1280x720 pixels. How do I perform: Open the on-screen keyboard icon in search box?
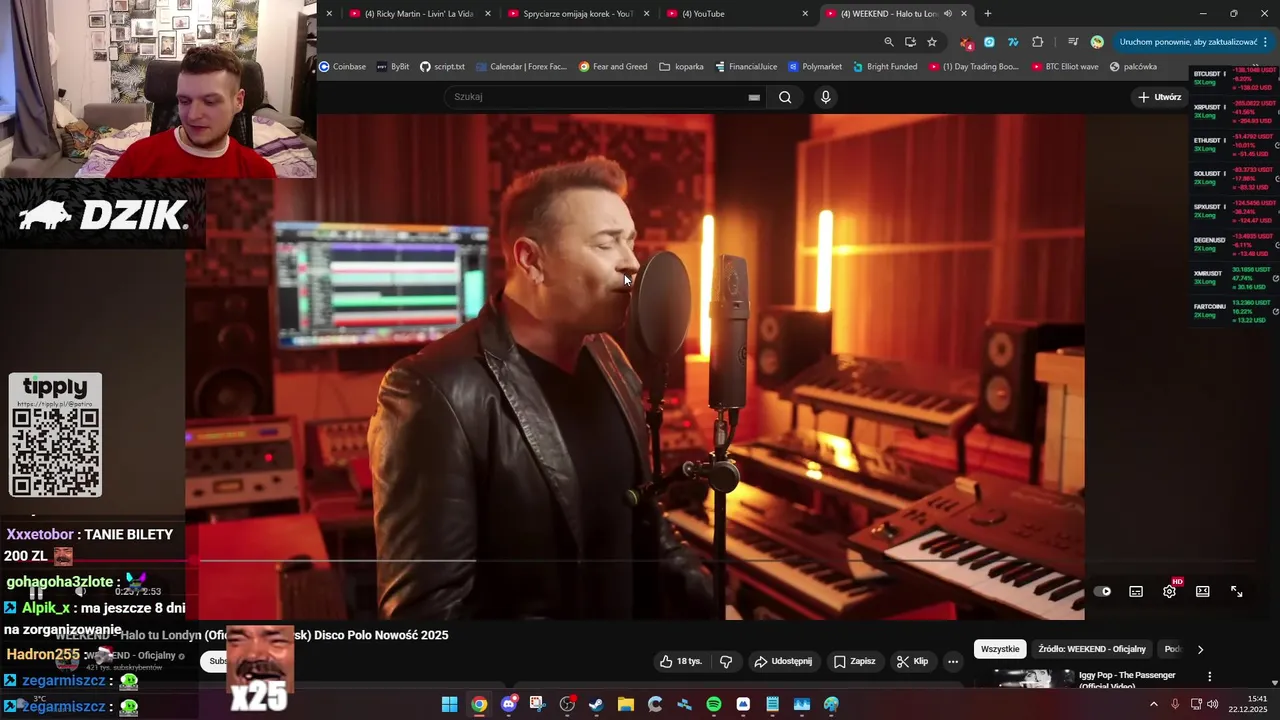pyautogui.click(x=754, y=97)
